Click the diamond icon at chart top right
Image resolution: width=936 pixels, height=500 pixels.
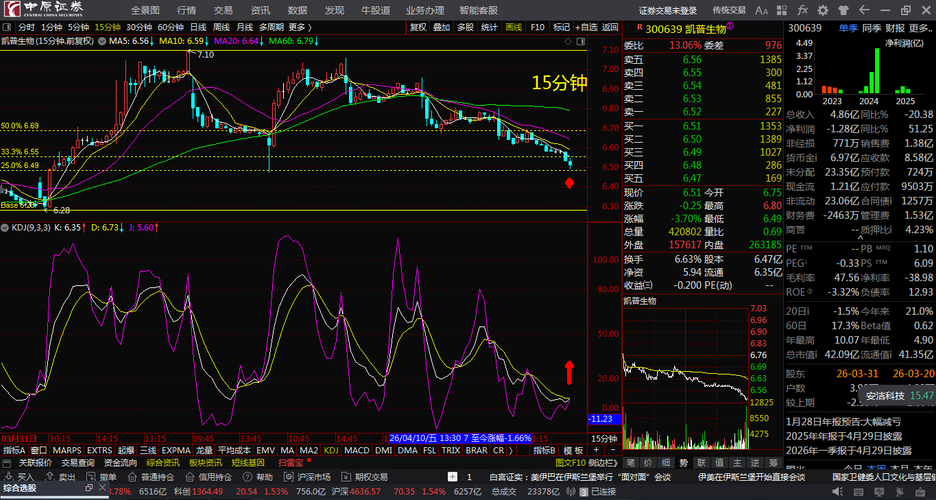point(568,41)
